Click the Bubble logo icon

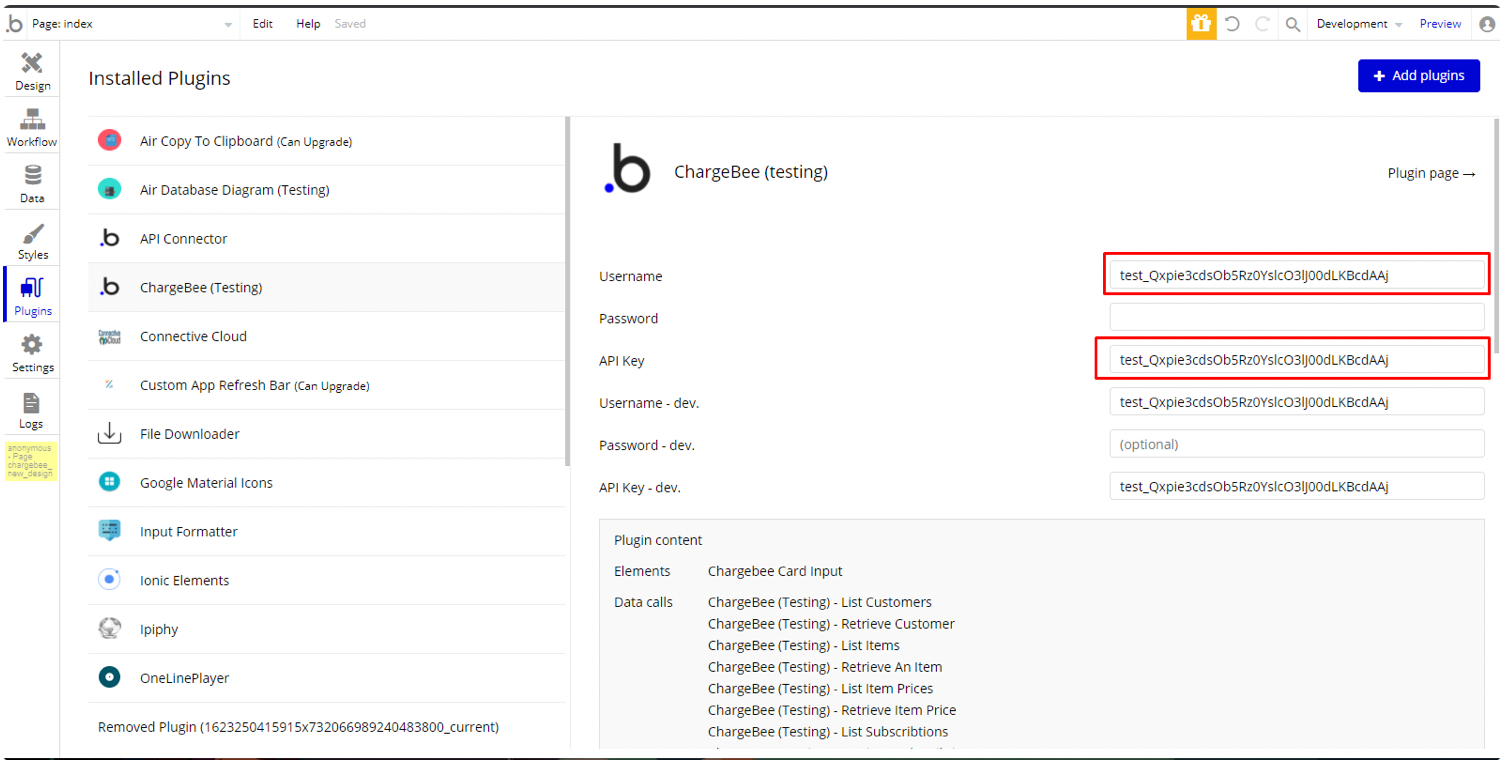click(14, 23)
